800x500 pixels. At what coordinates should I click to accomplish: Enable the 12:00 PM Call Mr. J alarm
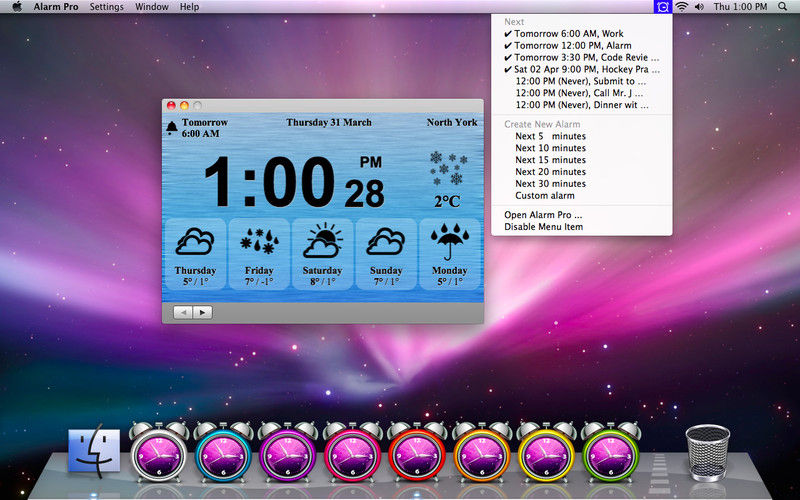[x=582, y=93]
